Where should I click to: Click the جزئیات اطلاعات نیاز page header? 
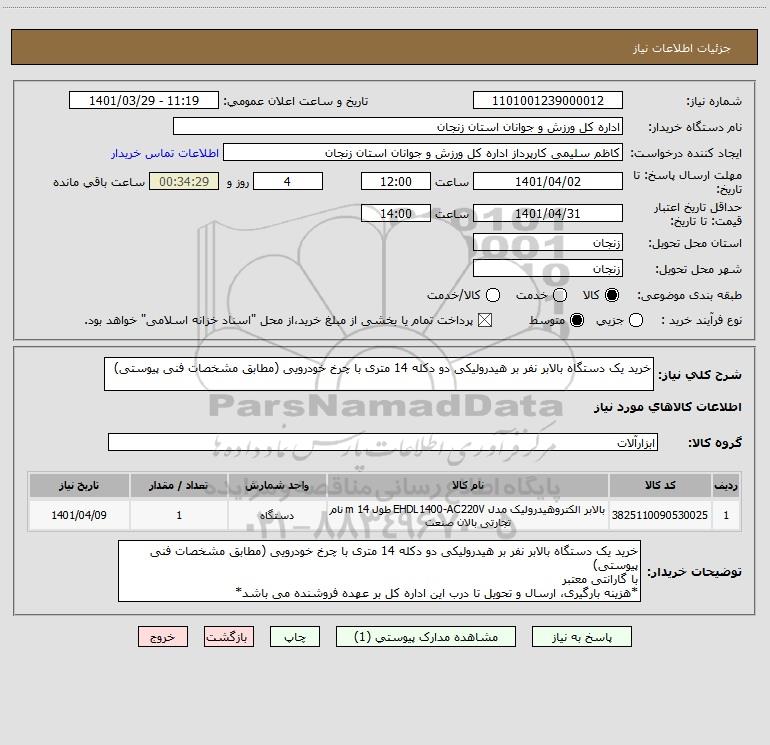click(x=682, y=48)
